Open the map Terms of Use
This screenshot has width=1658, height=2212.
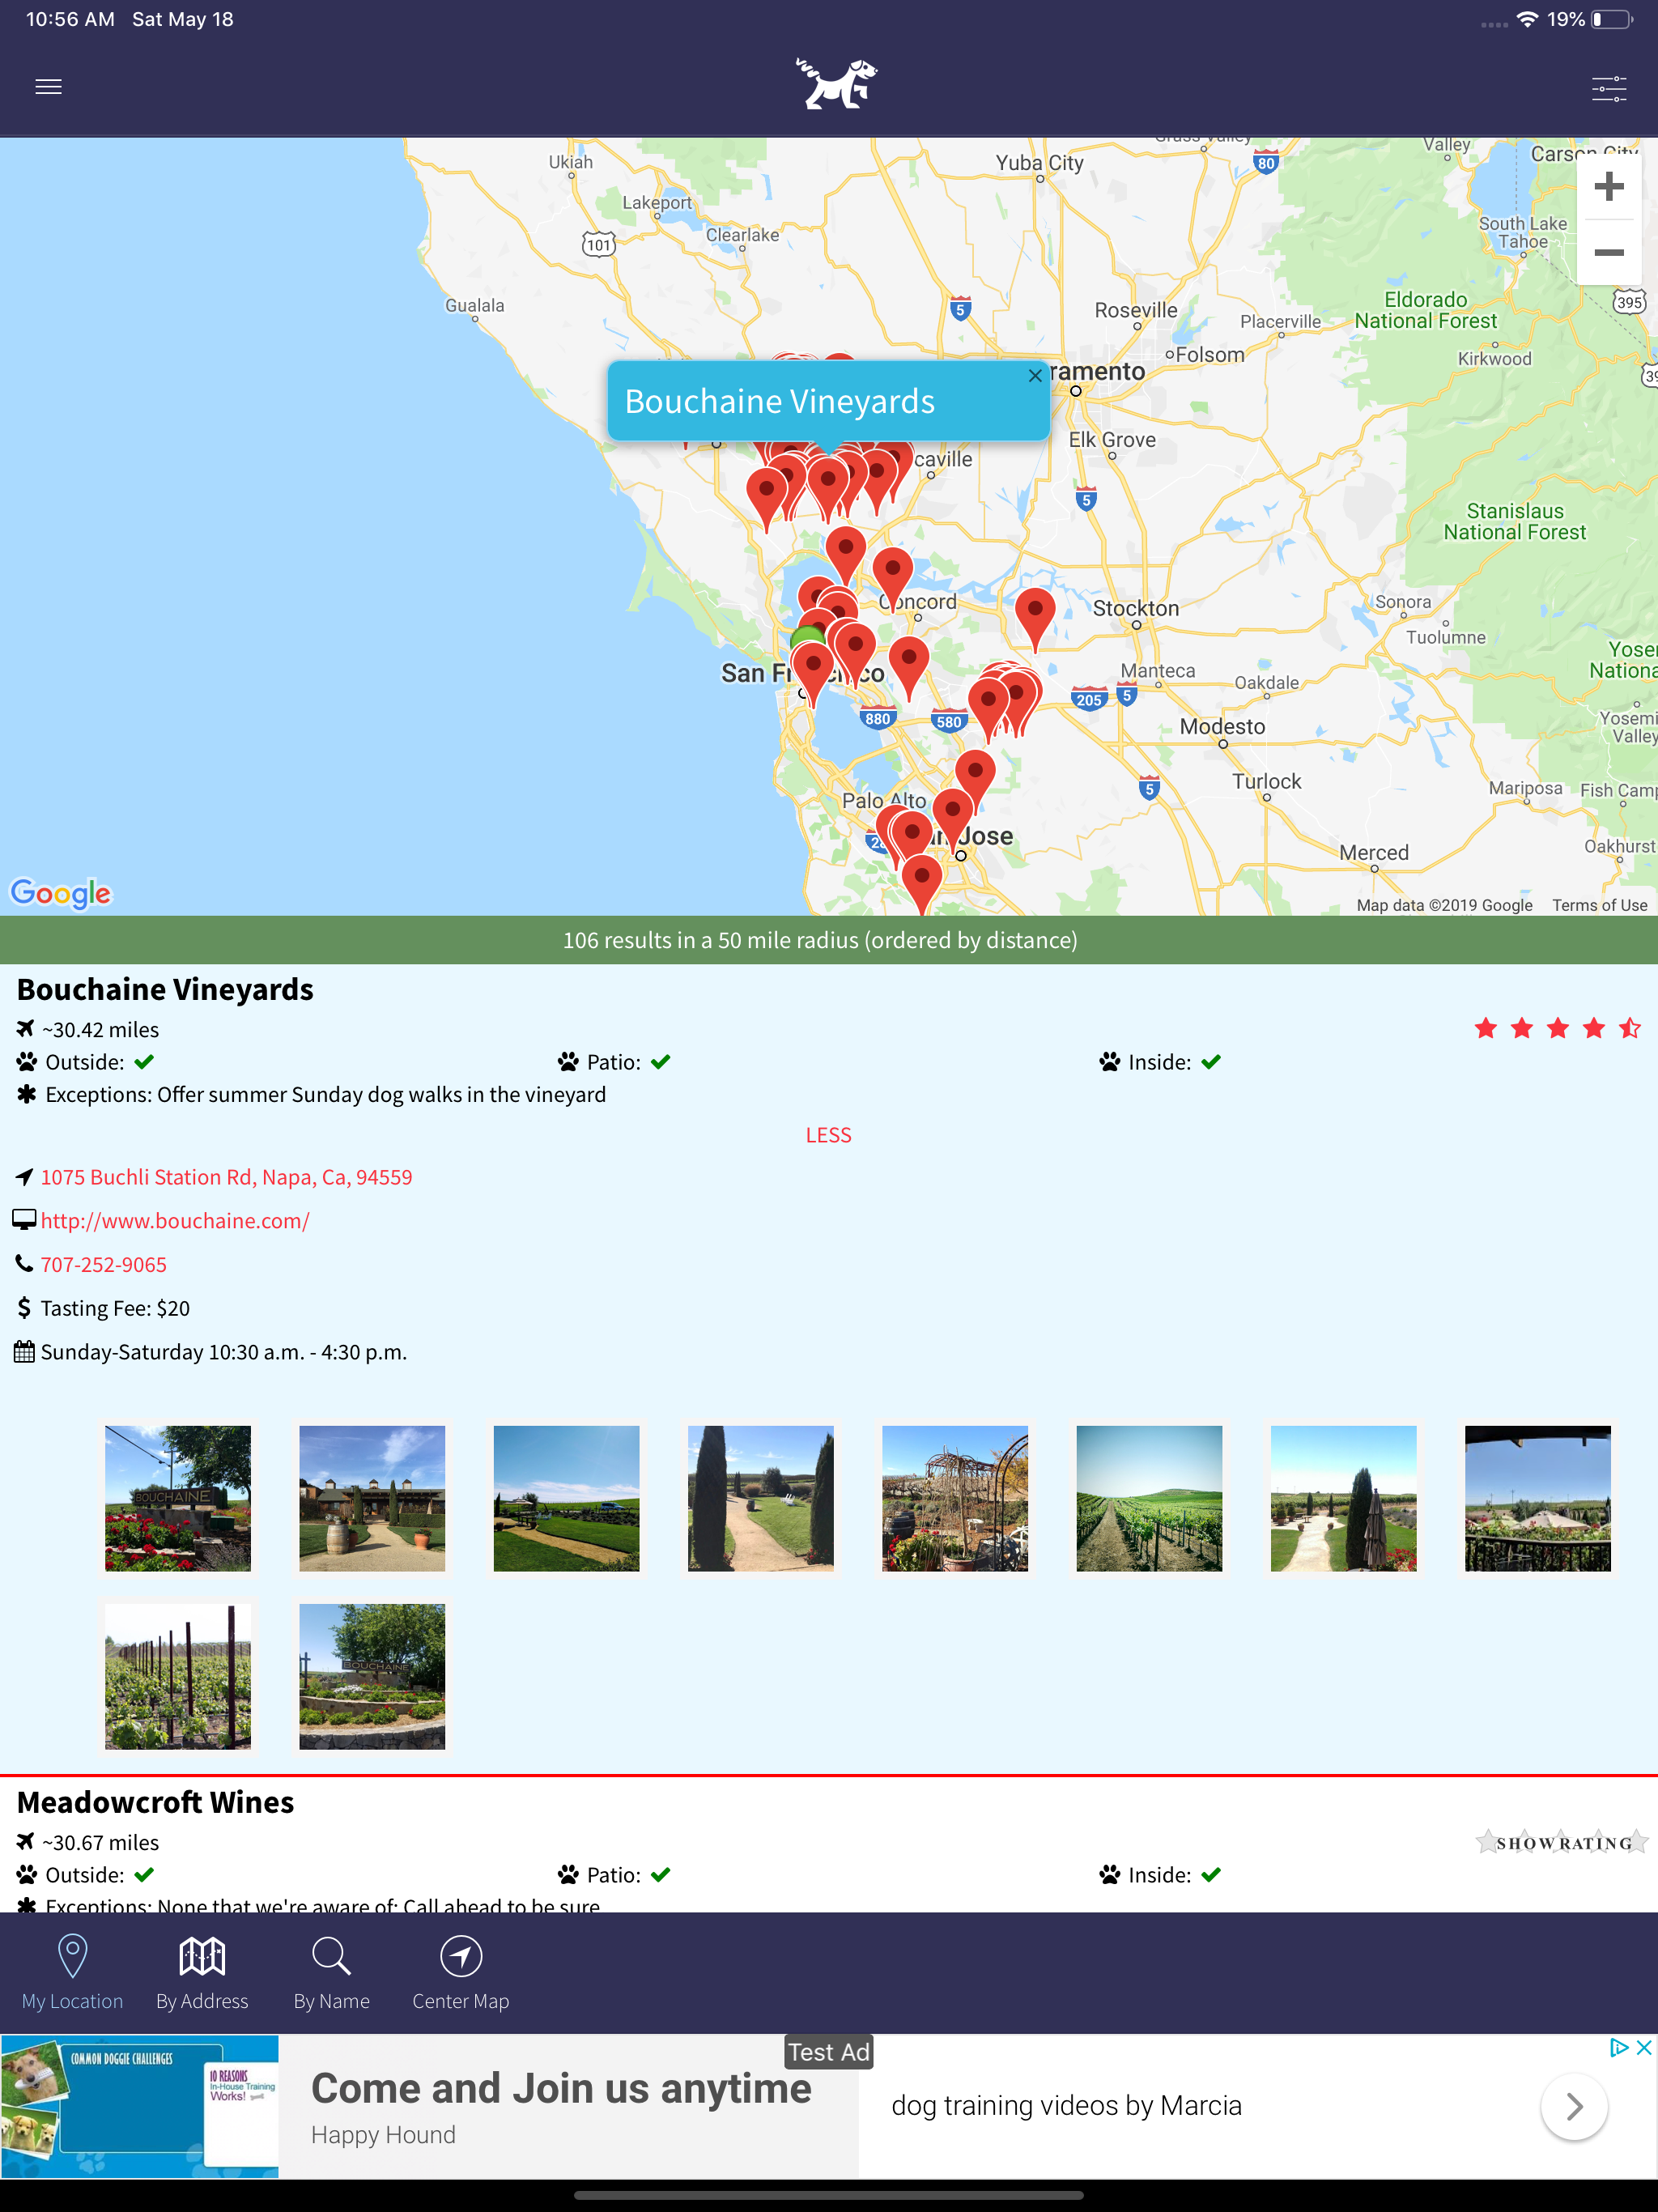click(1599, 905)
